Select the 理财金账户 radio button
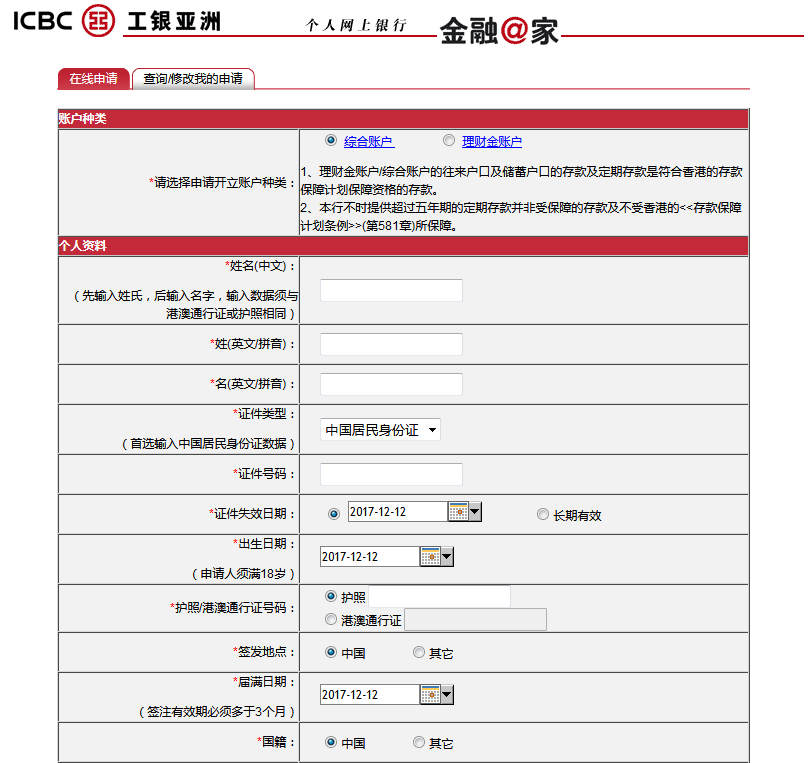 pos(449,140)
